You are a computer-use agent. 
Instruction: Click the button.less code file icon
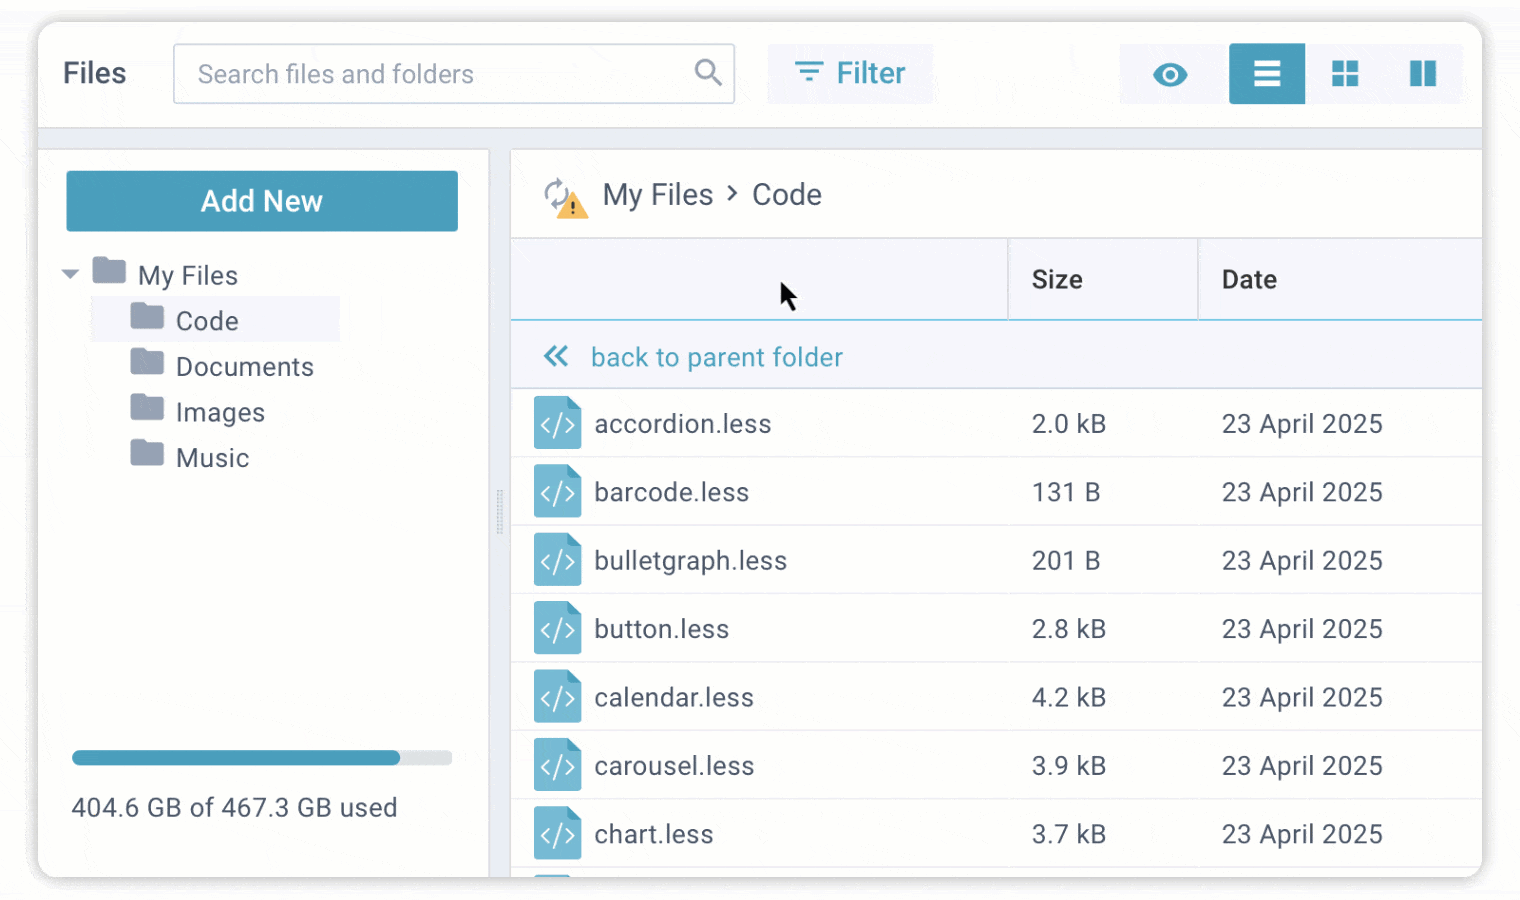(x=557, y=628)
